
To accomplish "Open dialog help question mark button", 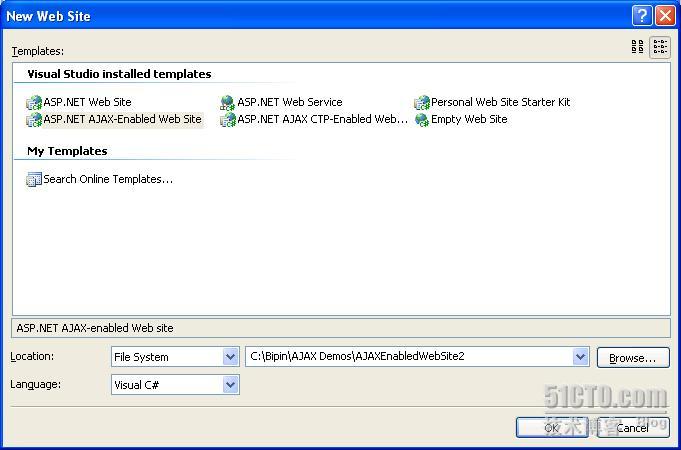I will (x=642, y=16).
